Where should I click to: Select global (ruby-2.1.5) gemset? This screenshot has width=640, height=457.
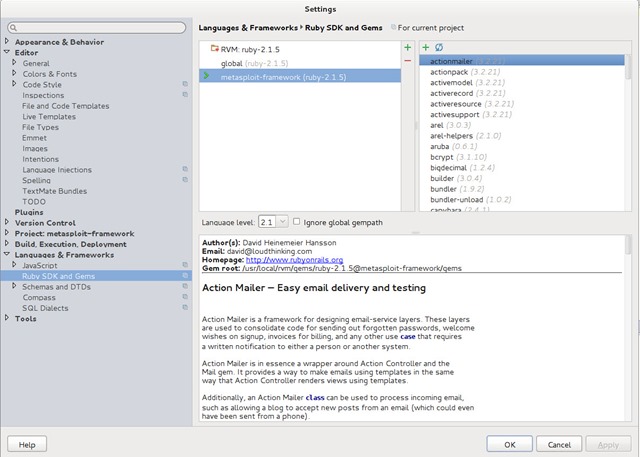(x=300, y=63)
